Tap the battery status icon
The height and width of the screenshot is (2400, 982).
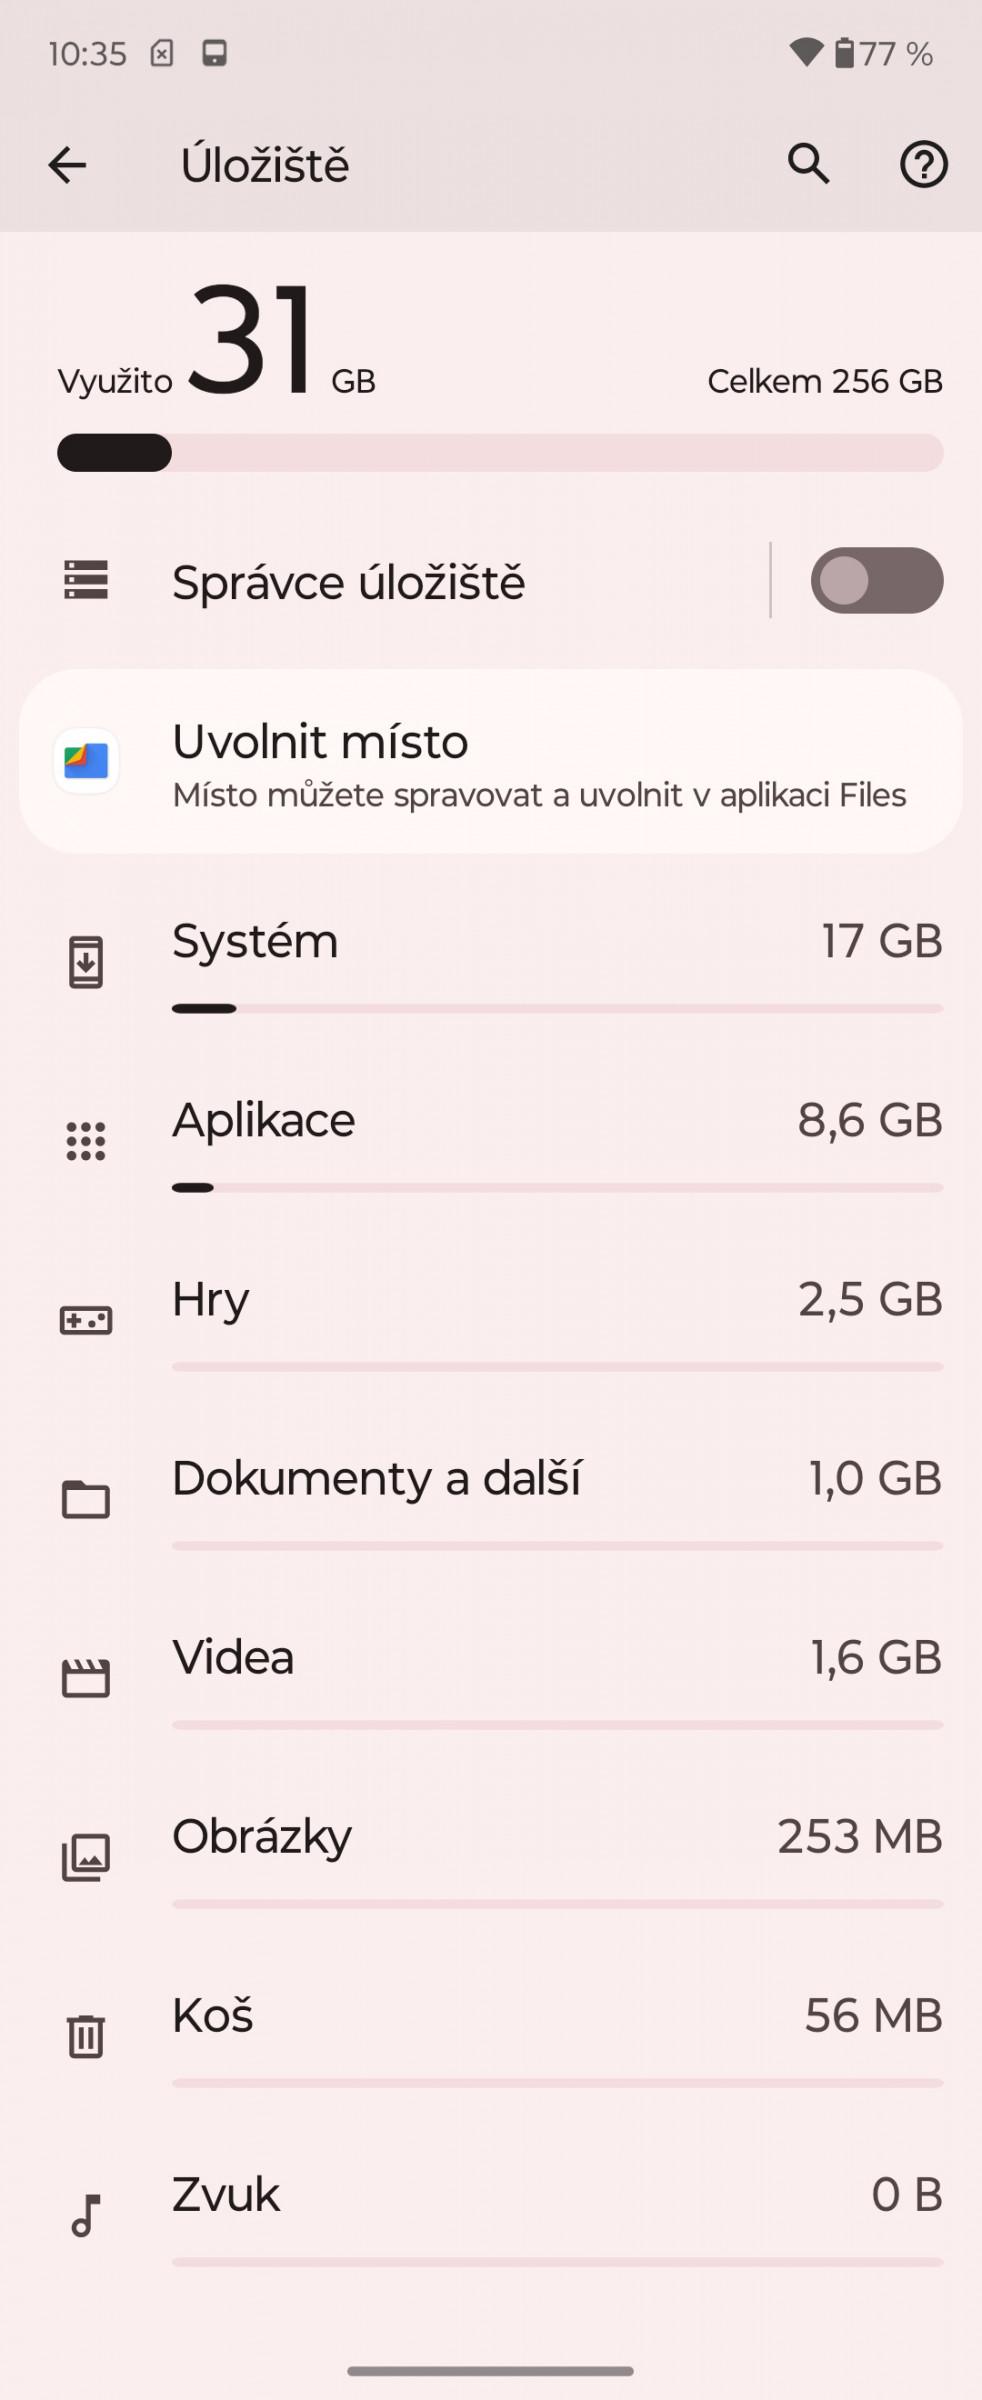tap(844, 52)
